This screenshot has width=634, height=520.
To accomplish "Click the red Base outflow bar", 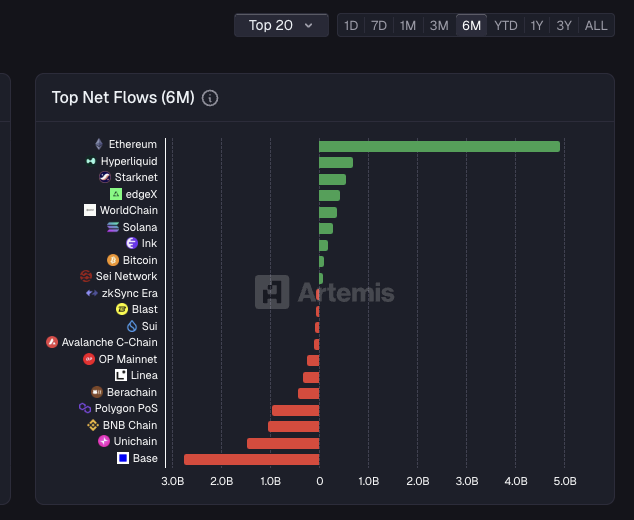I will 251,459.
